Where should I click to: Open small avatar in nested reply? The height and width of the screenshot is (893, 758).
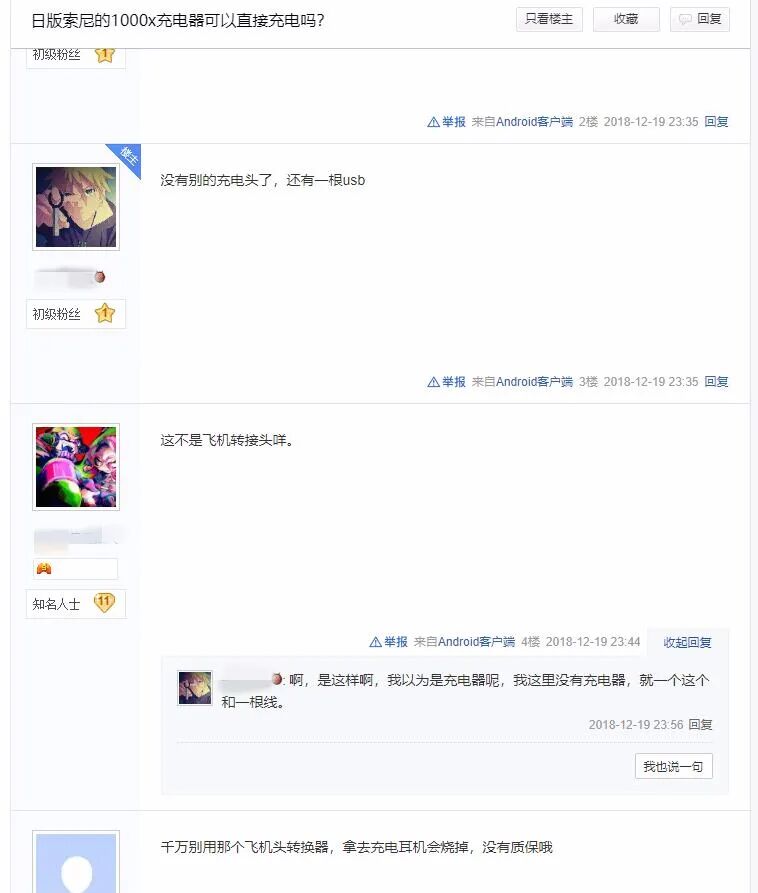[195, 688]
